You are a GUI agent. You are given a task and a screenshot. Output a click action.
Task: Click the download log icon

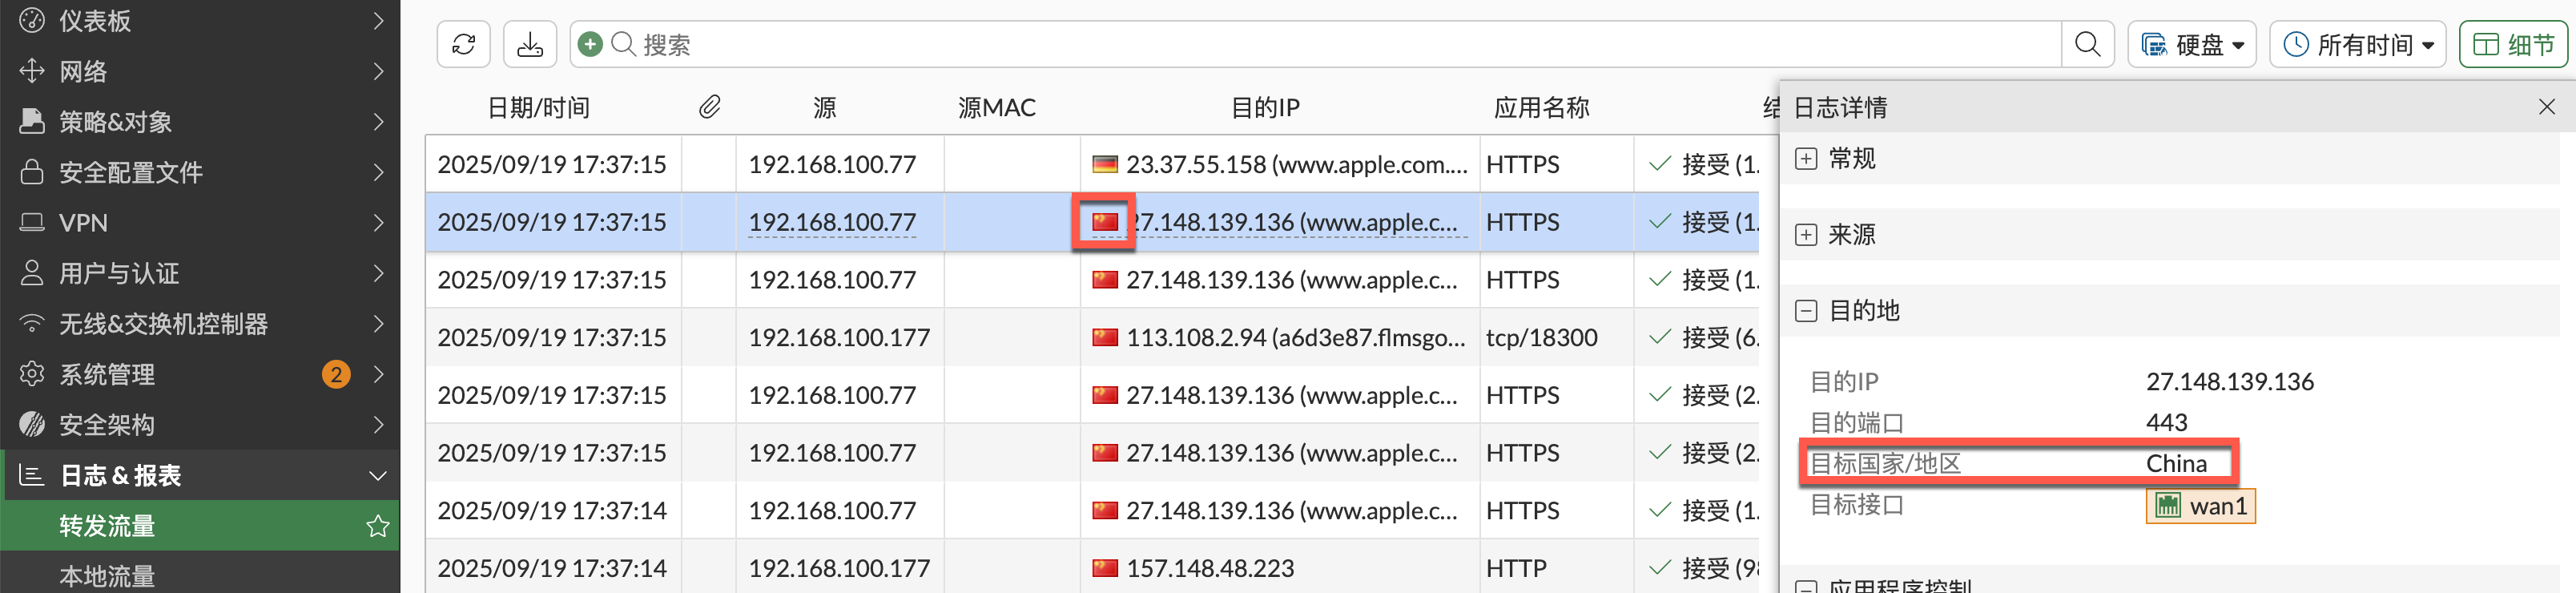click(530, 45)
